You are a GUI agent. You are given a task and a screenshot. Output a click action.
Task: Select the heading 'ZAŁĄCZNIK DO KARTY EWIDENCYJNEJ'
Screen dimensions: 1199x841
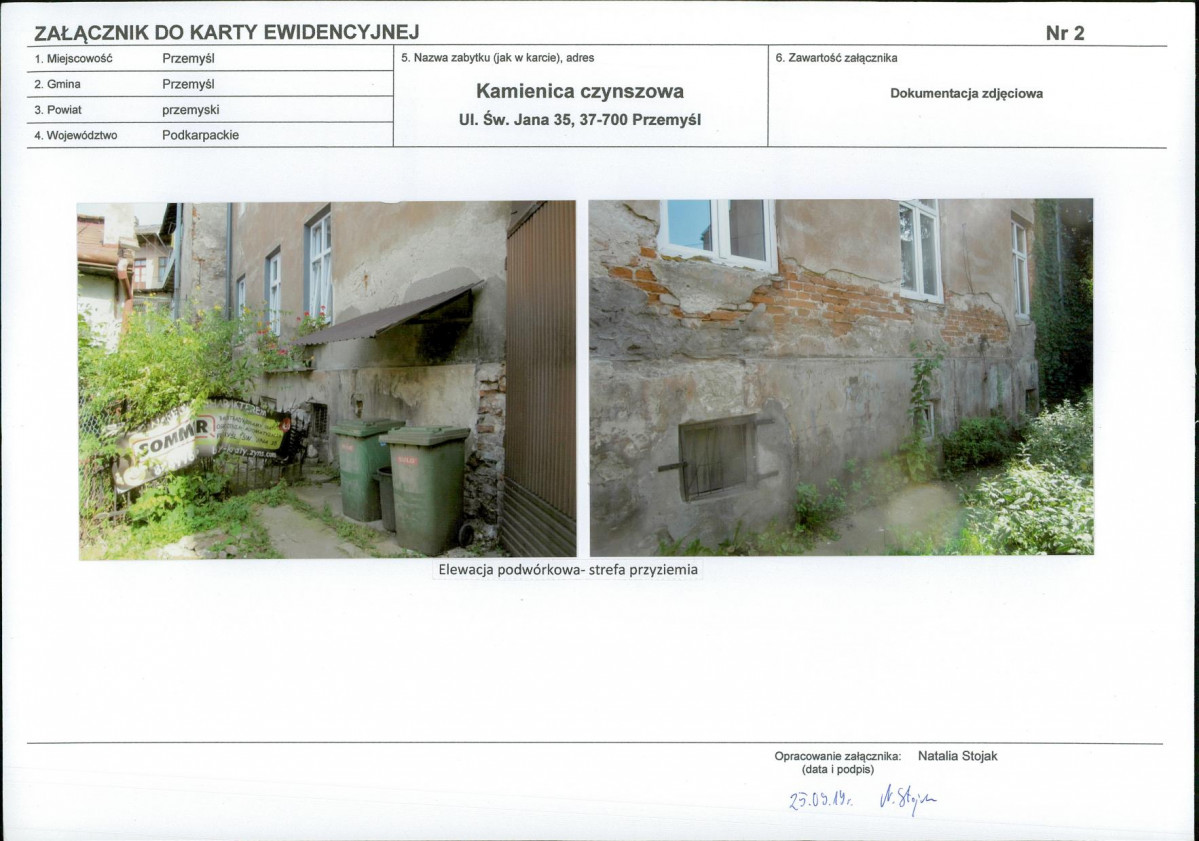click(x=227, y=33)
